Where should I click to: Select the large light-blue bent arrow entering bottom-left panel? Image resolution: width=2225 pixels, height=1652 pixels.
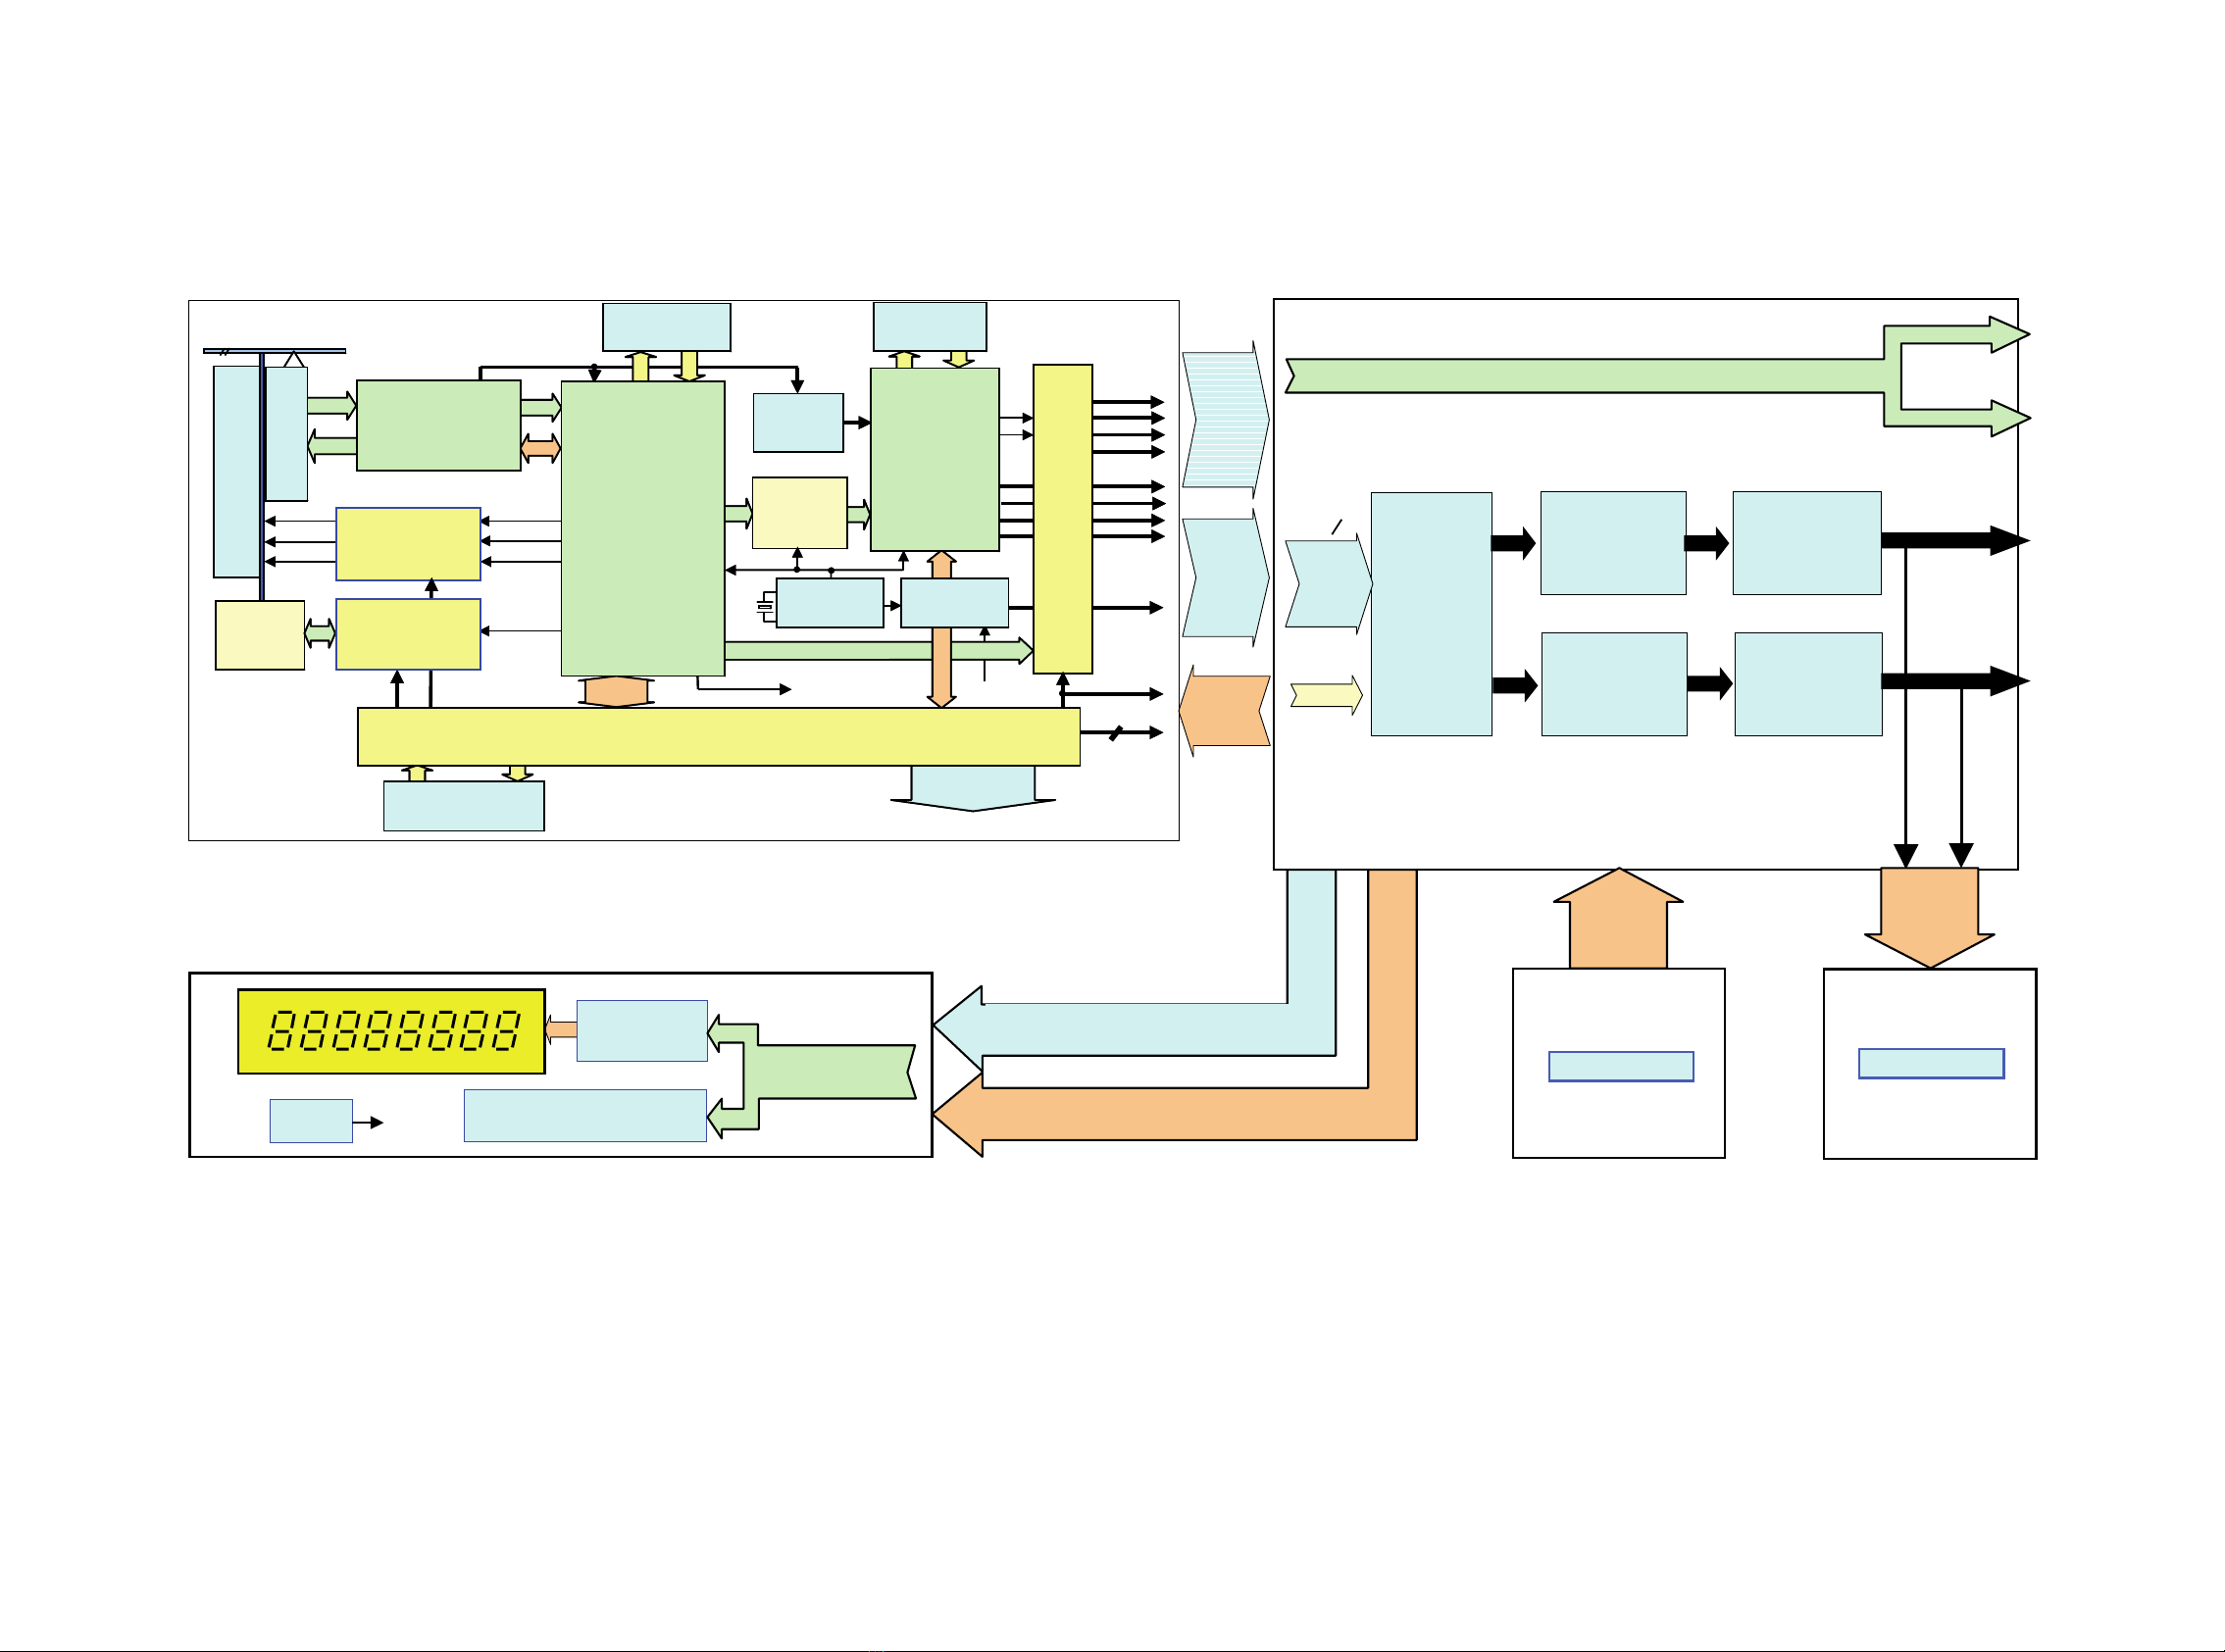pos(1150,1029)
